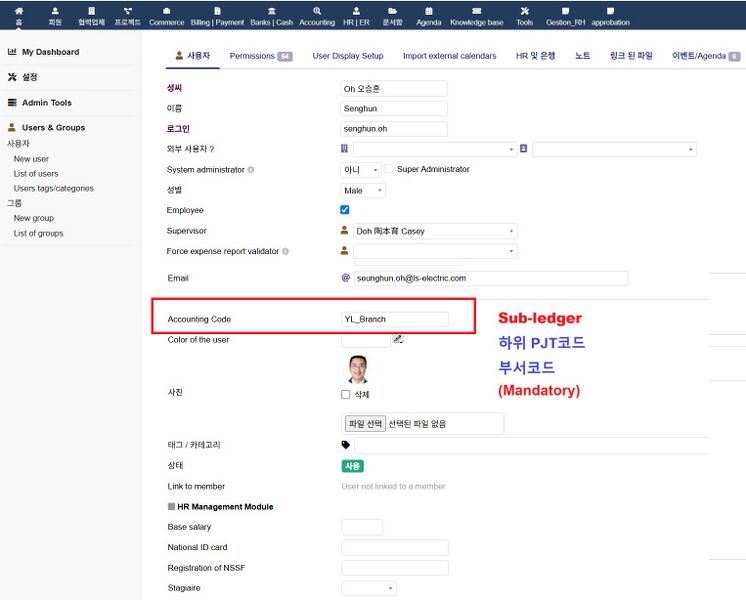The height and width of the screenshot is (600, 746).
Task: Click the tag icon beside 태그 / 카테고리
Action: click(346, 445)
